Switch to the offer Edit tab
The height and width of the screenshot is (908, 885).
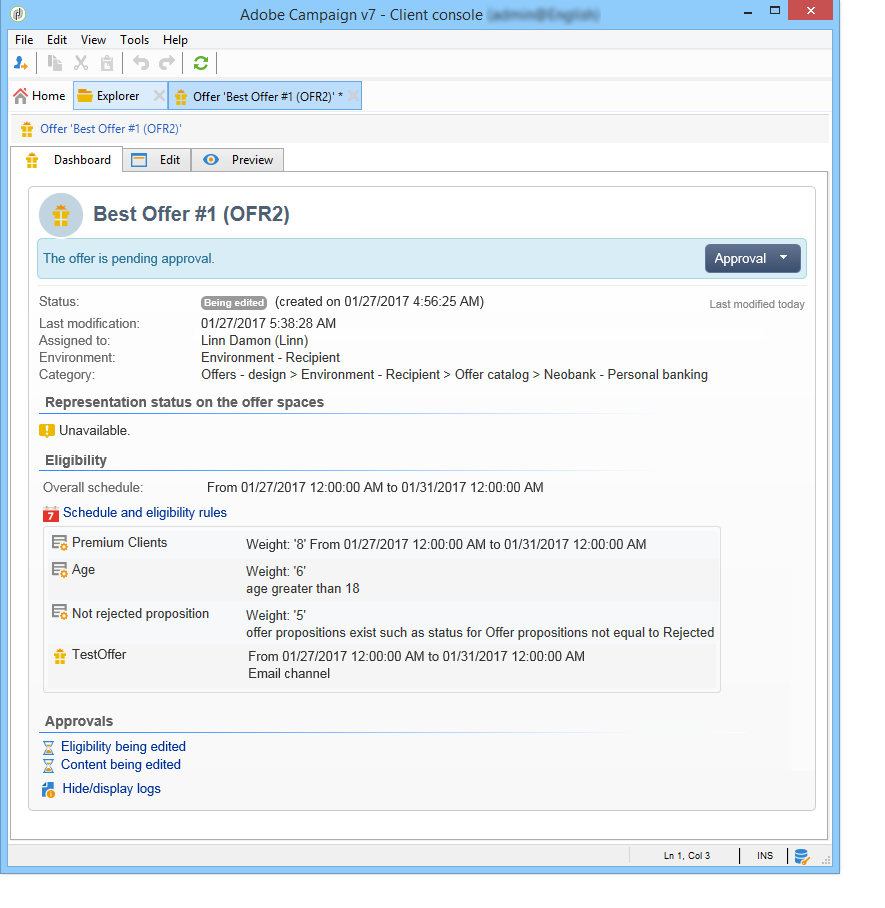(156, 160)
